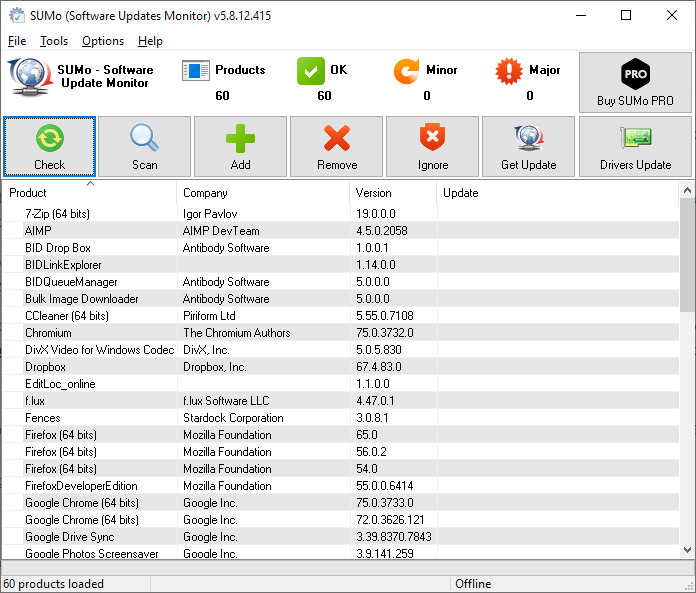Select the f.lux product row

[341, 401]
